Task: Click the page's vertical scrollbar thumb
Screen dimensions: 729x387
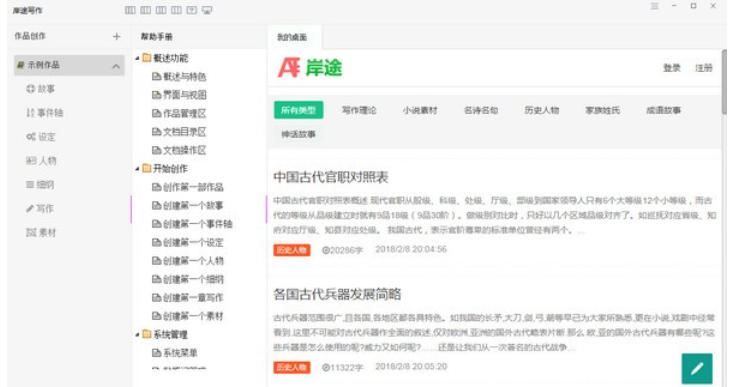Action: (x=724, y=81)
